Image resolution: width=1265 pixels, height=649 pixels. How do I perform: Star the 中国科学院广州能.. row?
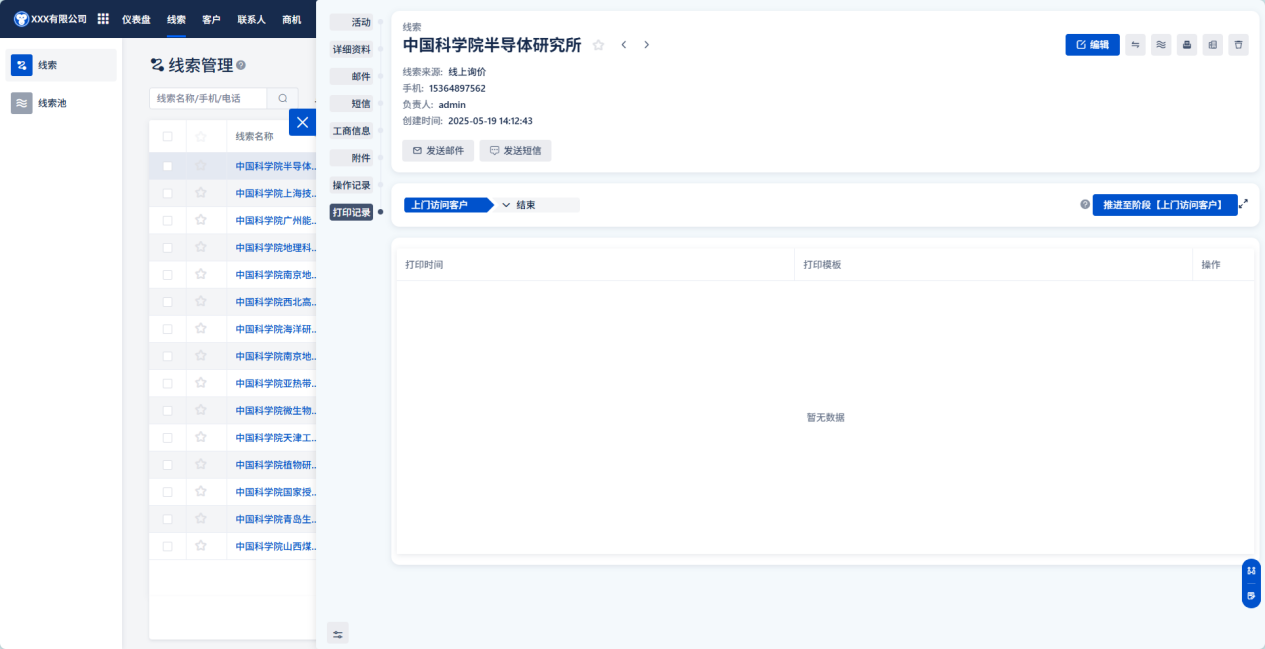(x=200, y=220)
